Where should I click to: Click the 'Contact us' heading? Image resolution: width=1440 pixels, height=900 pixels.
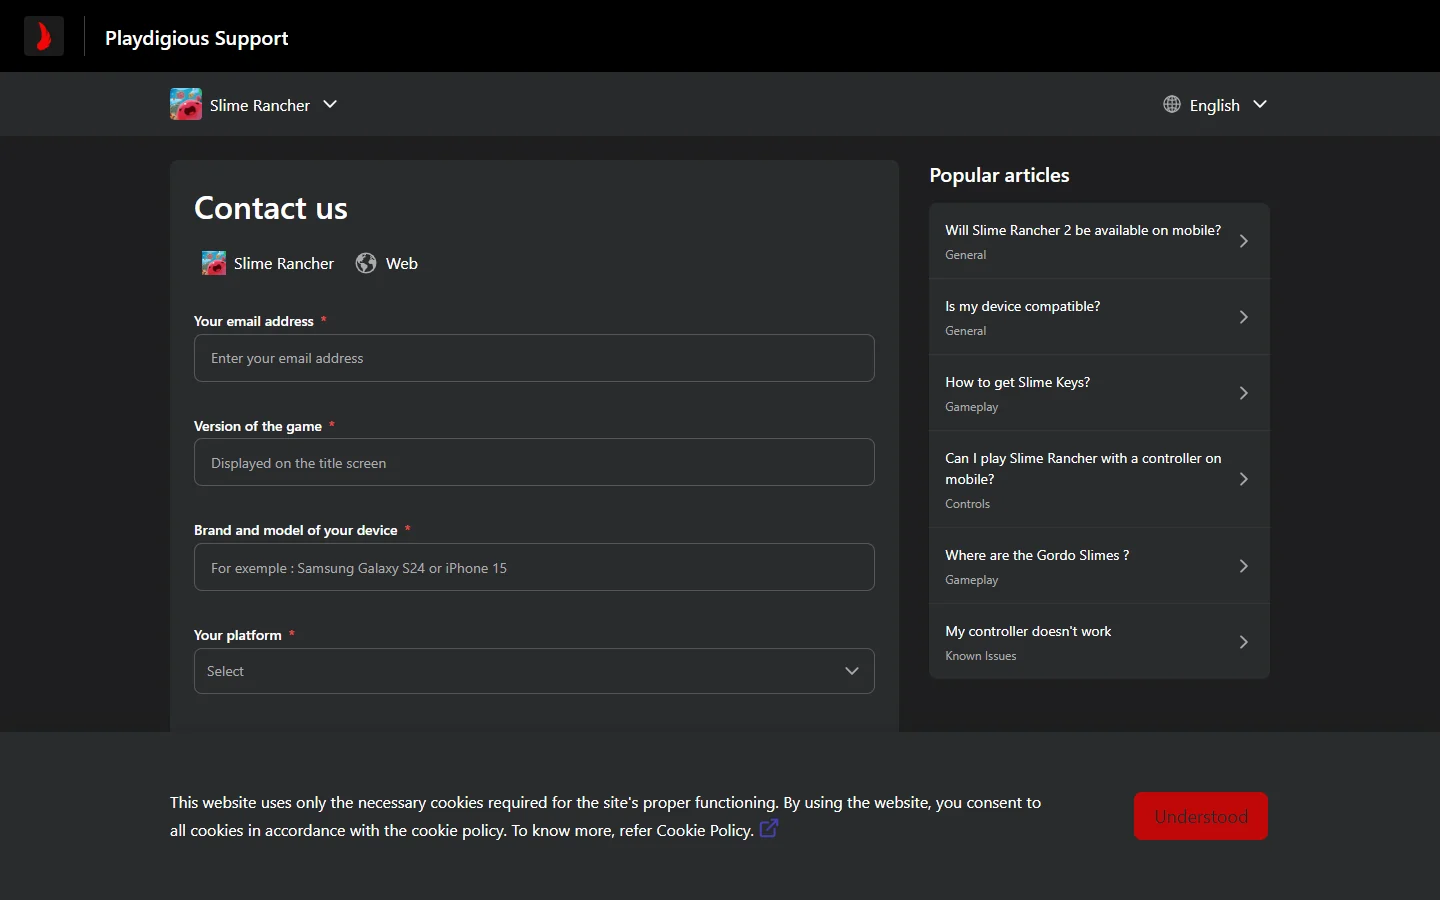tap(271, 208)
